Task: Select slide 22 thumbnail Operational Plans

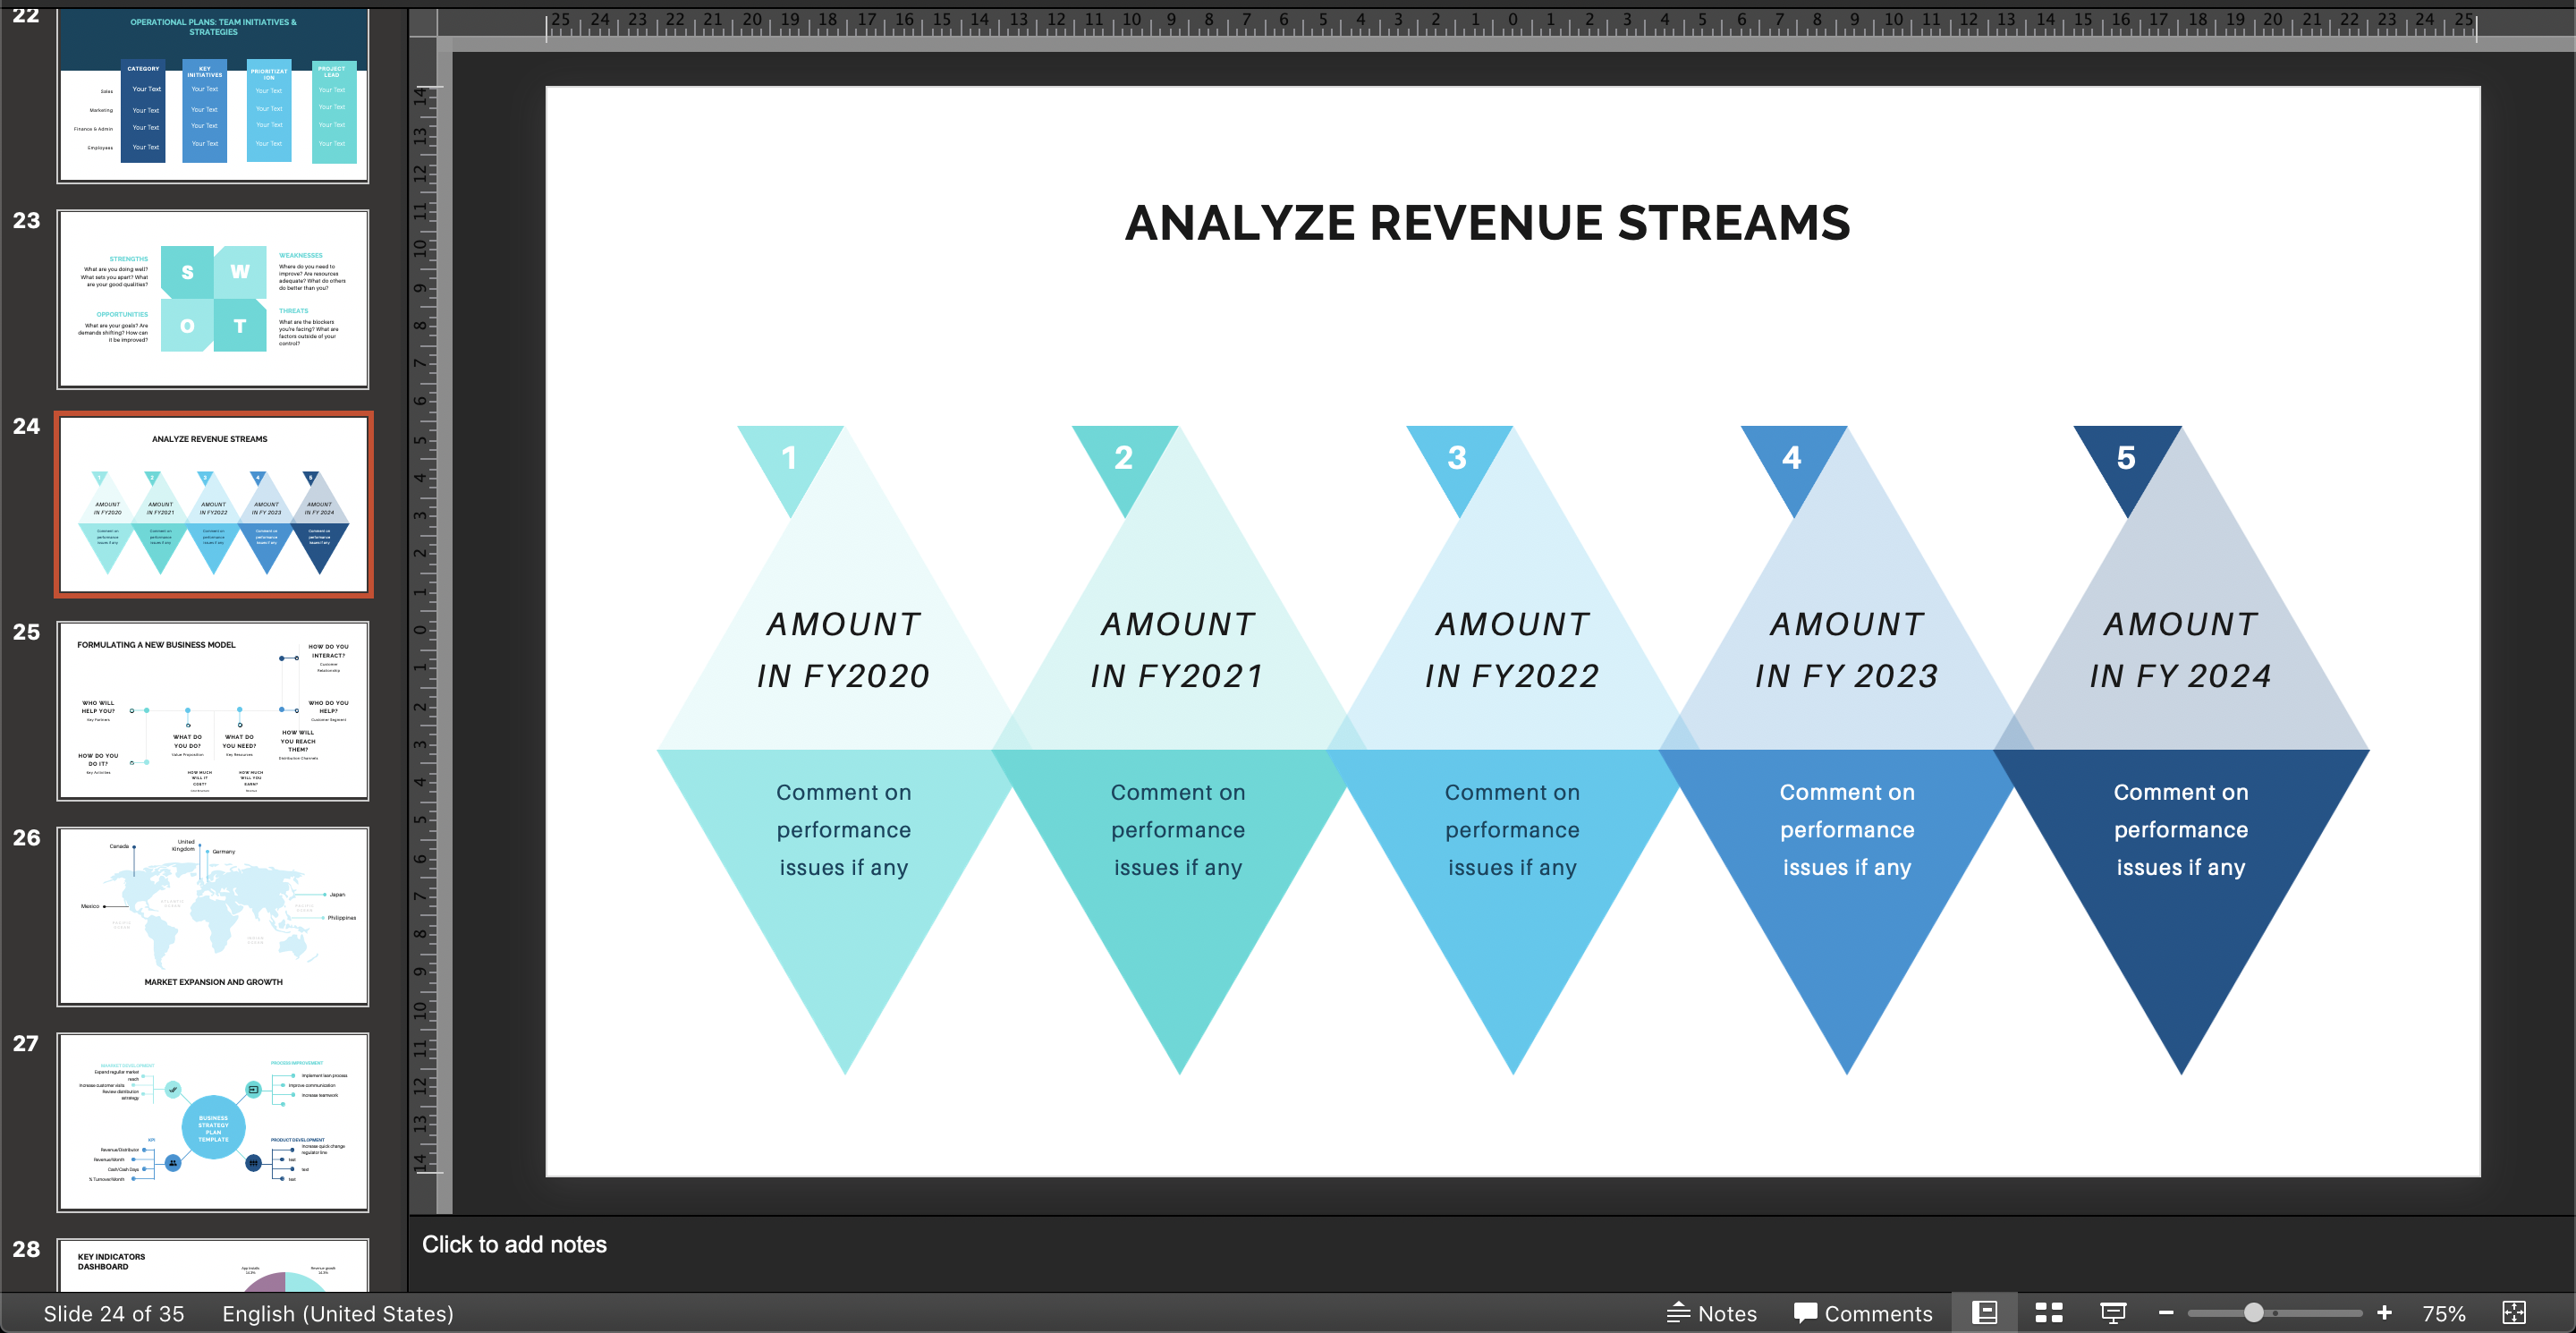Action: tap(213, 95)
